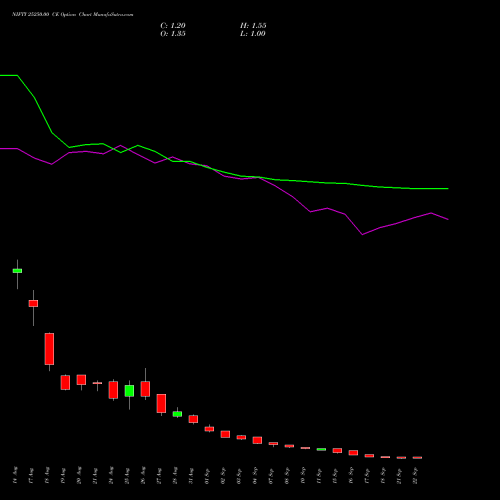Click the red candlestick above 22 Sep
The width and height of the screenshot is (500, 500).
click(417, 458)
